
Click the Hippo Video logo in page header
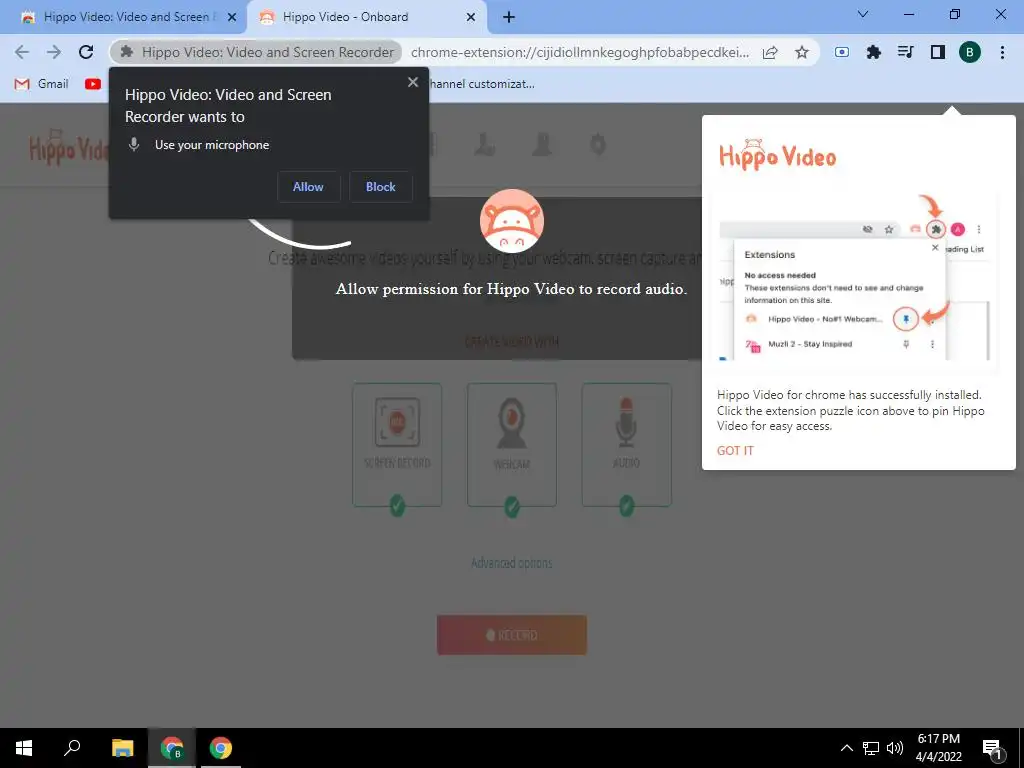tap(69, 147)
